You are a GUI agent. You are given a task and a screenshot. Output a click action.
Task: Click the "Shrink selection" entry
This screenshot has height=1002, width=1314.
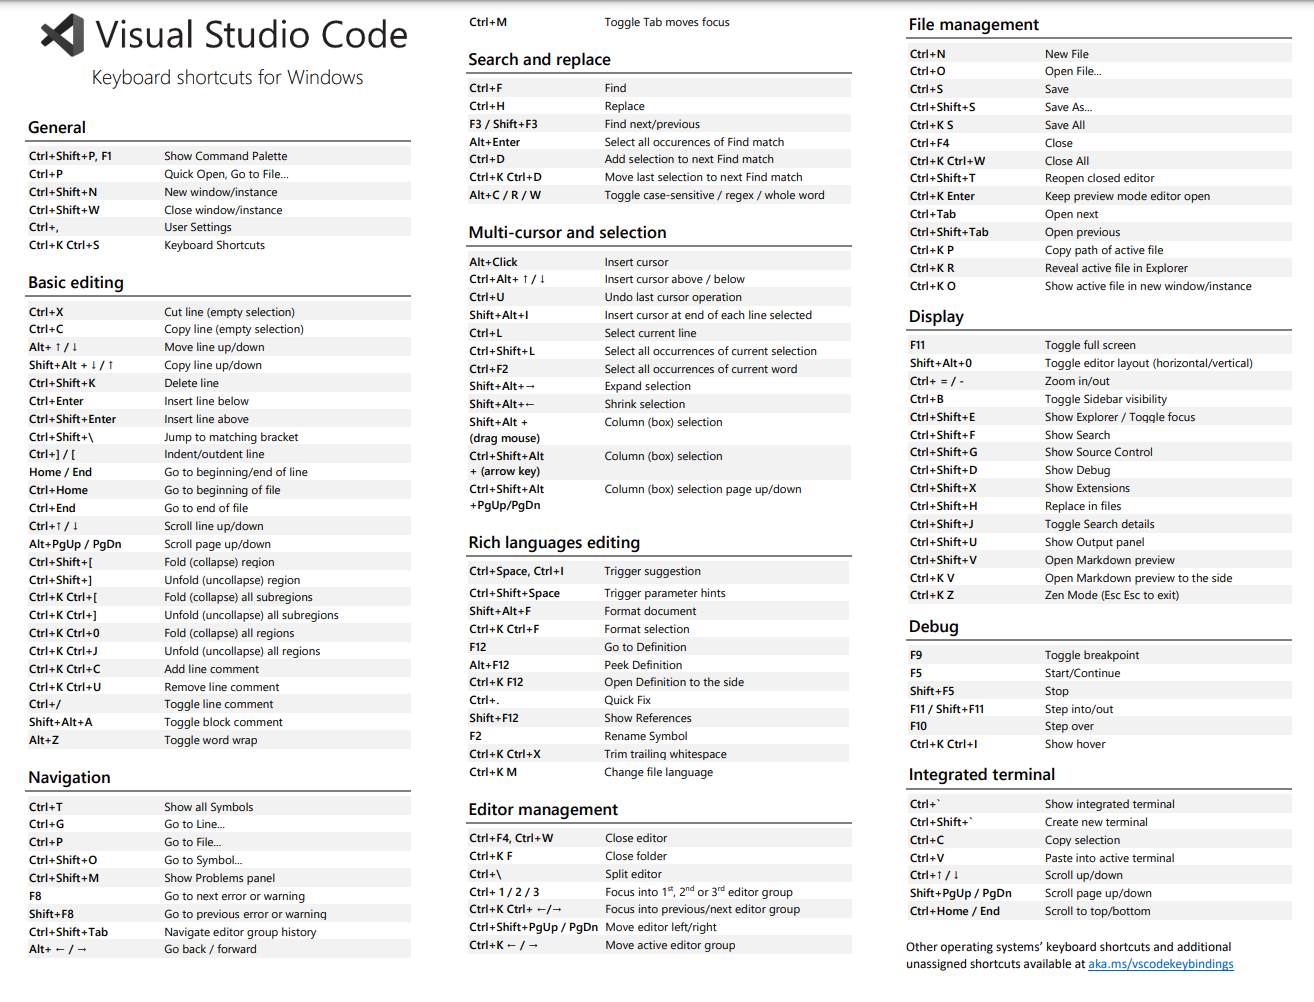(644, 404)
